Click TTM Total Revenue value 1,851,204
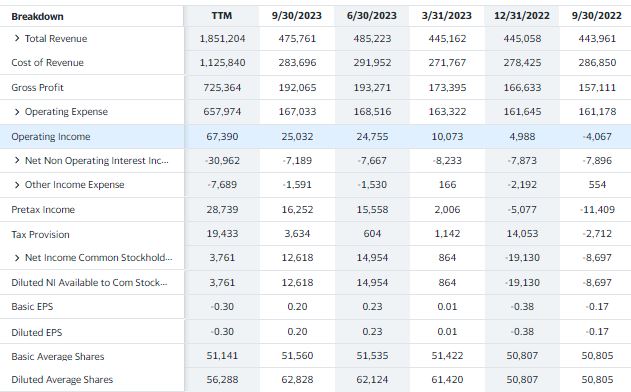 click(222, 39)
